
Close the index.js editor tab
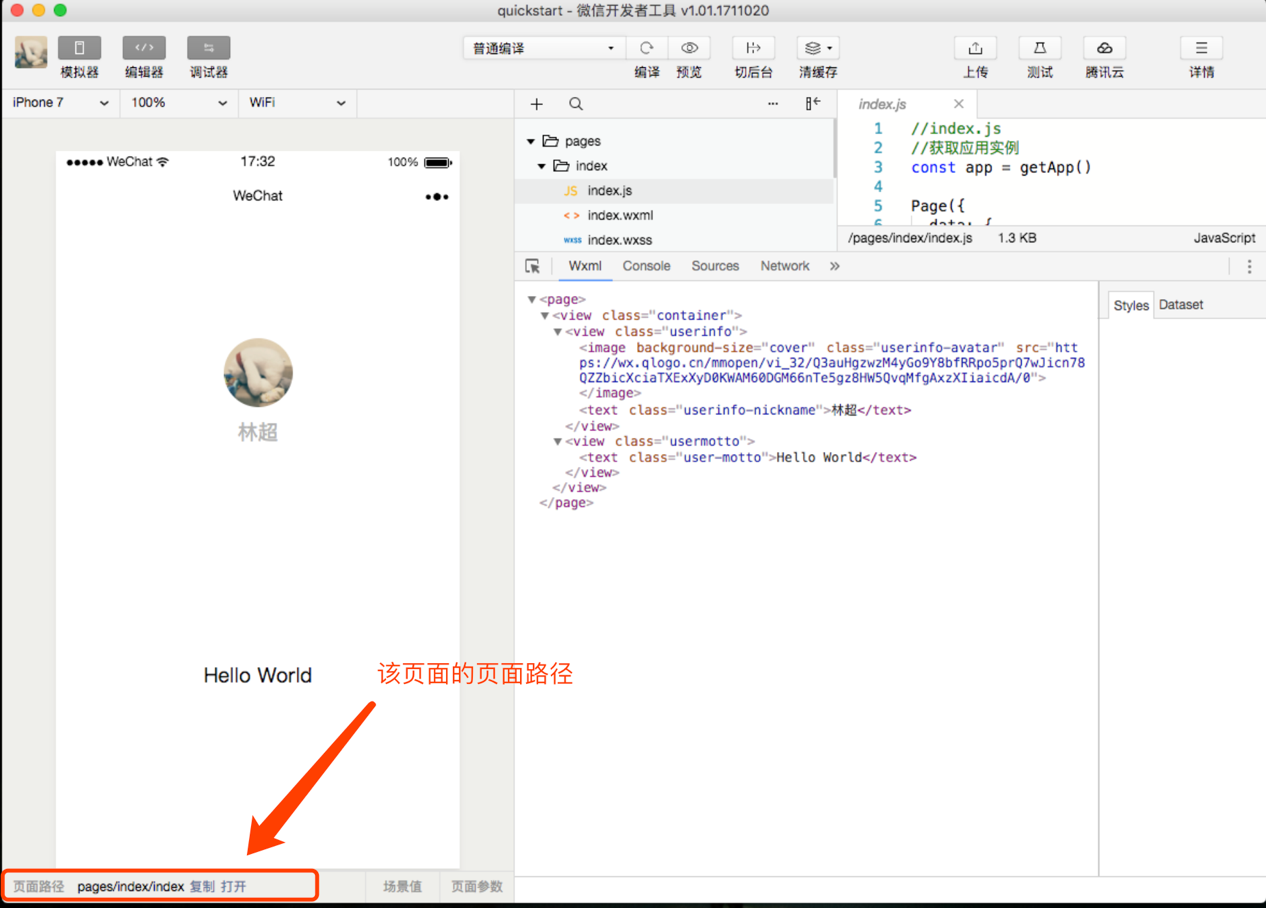(959, 104)
